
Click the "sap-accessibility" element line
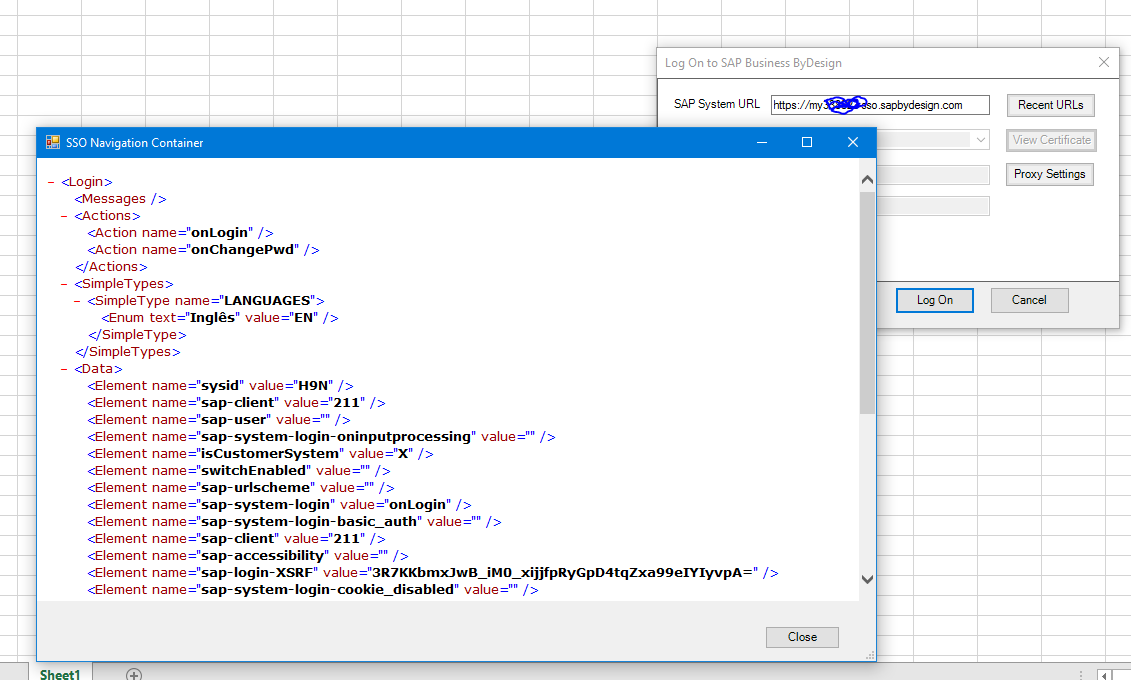point(248,556)
